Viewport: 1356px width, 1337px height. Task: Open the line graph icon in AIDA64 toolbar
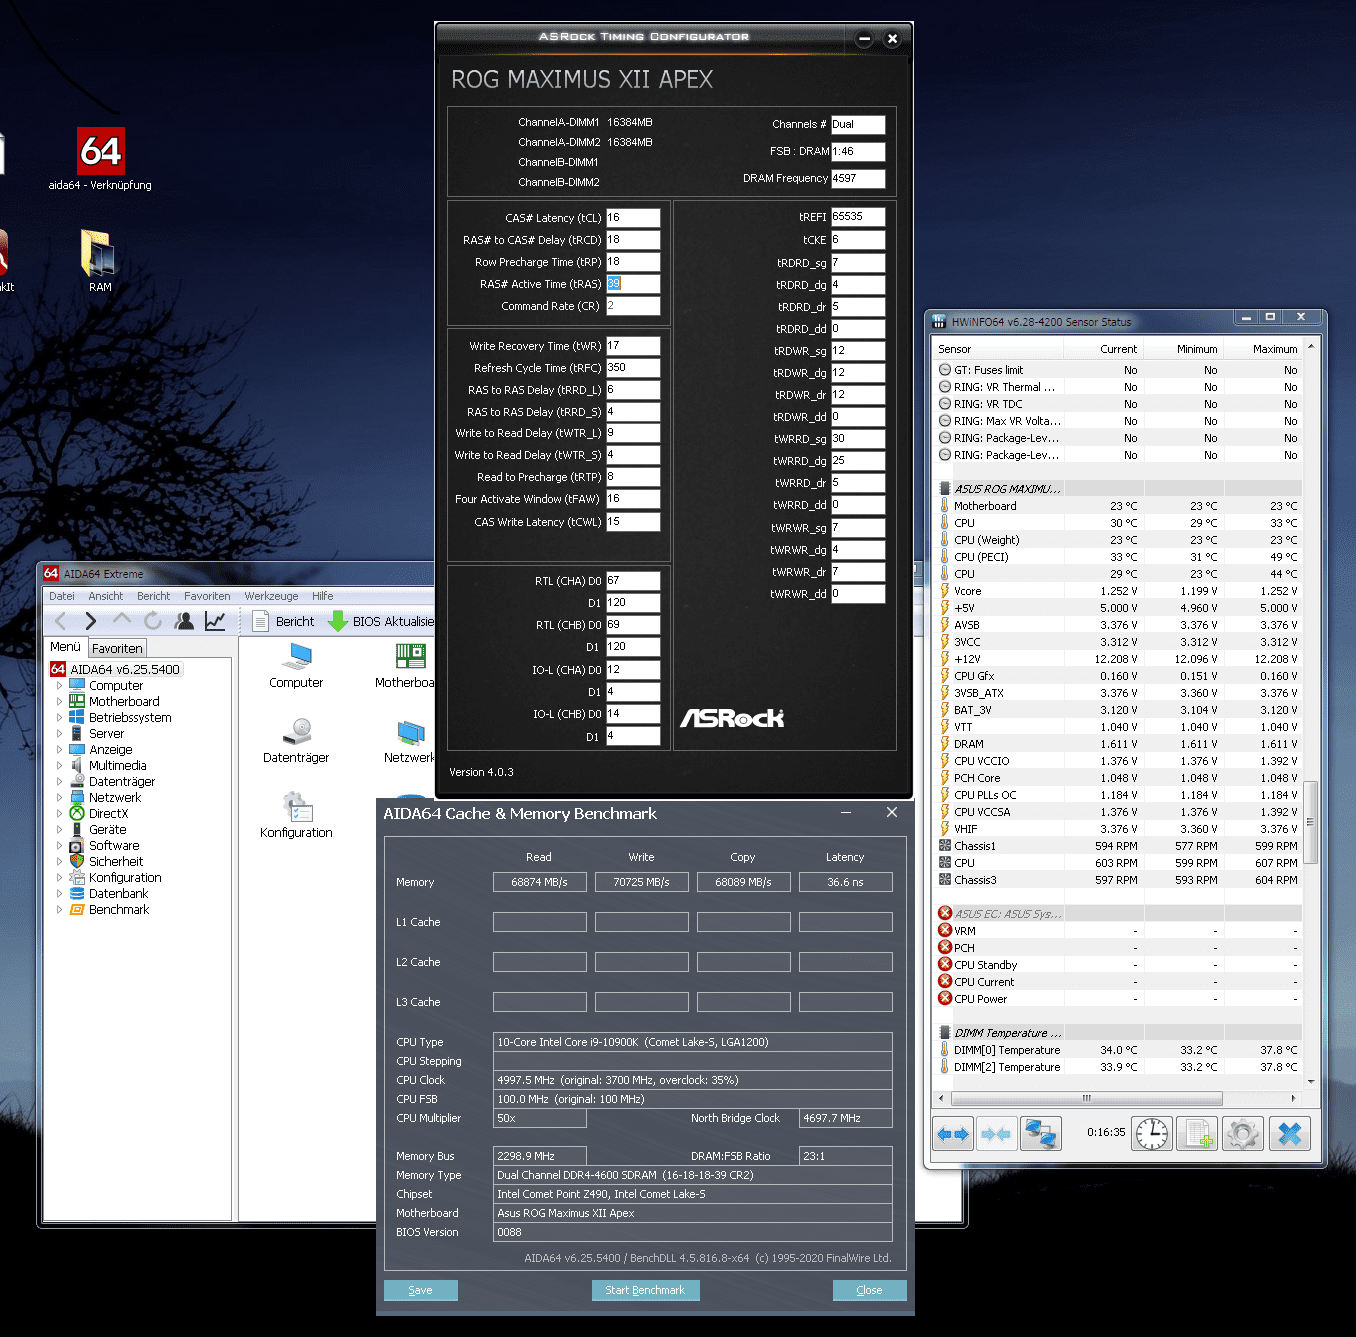click(x=215, y=621)
